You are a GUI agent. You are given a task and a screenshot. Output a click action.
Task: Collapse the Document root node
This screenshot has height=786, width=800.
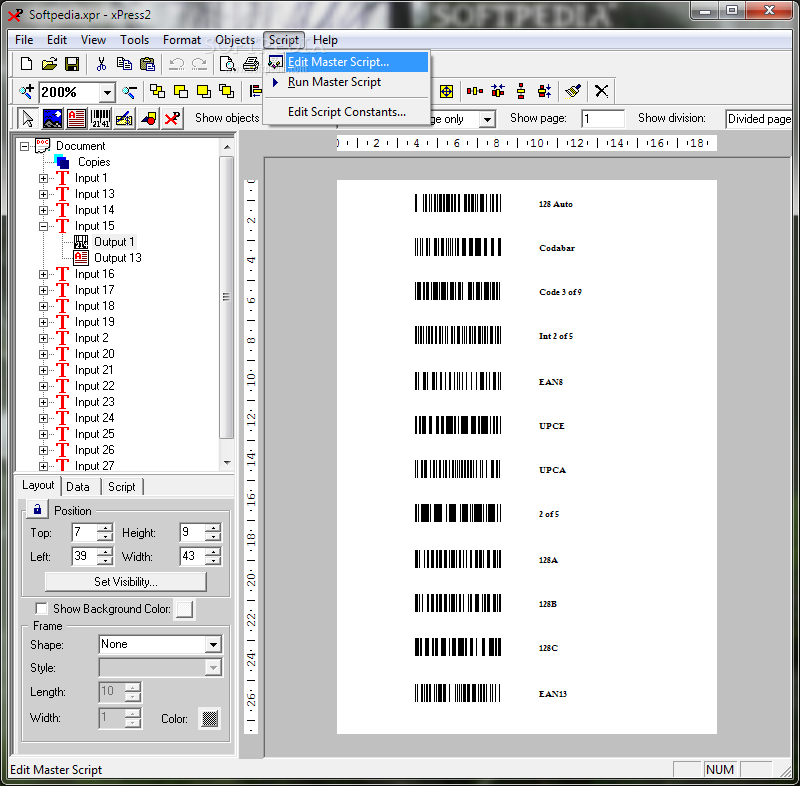[24, 146]
